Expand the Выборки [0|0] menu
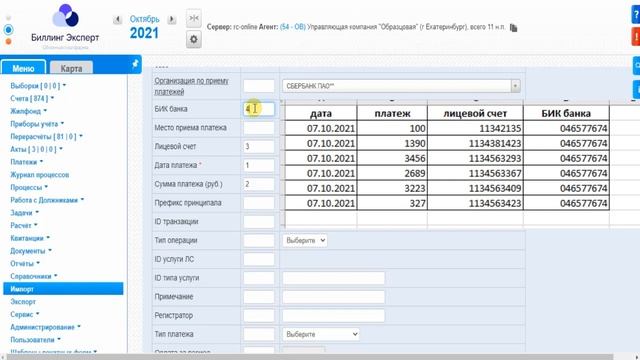This screenshot has width=640, height=360. tap(38, 86)
